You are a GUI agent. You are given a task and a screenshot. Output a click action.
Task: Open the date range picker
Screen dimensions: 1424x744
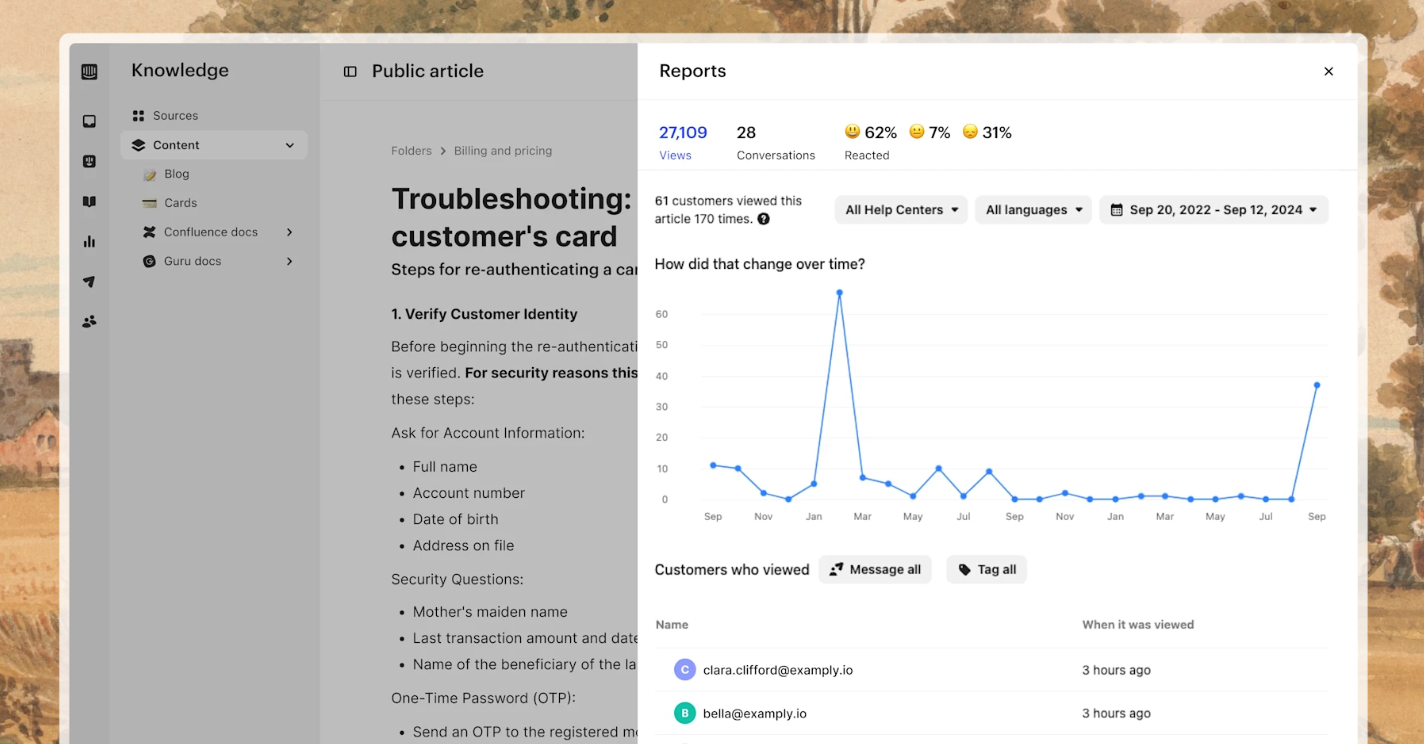[1213, 210]
